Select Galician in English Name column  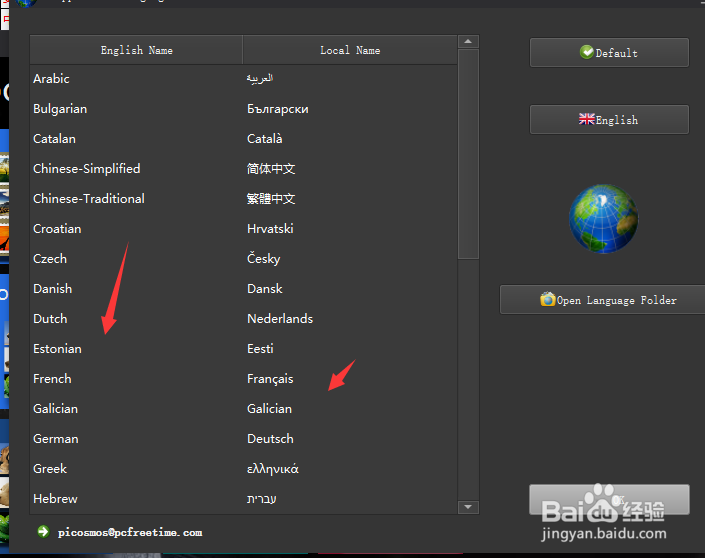coord(55,409)
